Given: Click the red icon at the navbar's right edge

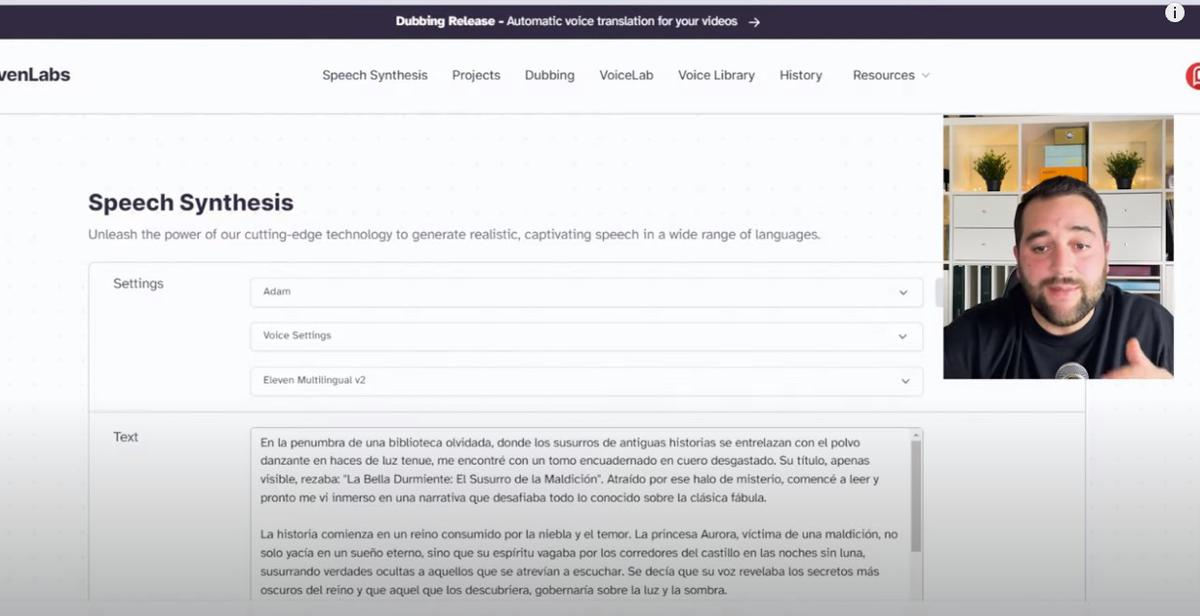Looking at the screenshot, I should 1193,76.
